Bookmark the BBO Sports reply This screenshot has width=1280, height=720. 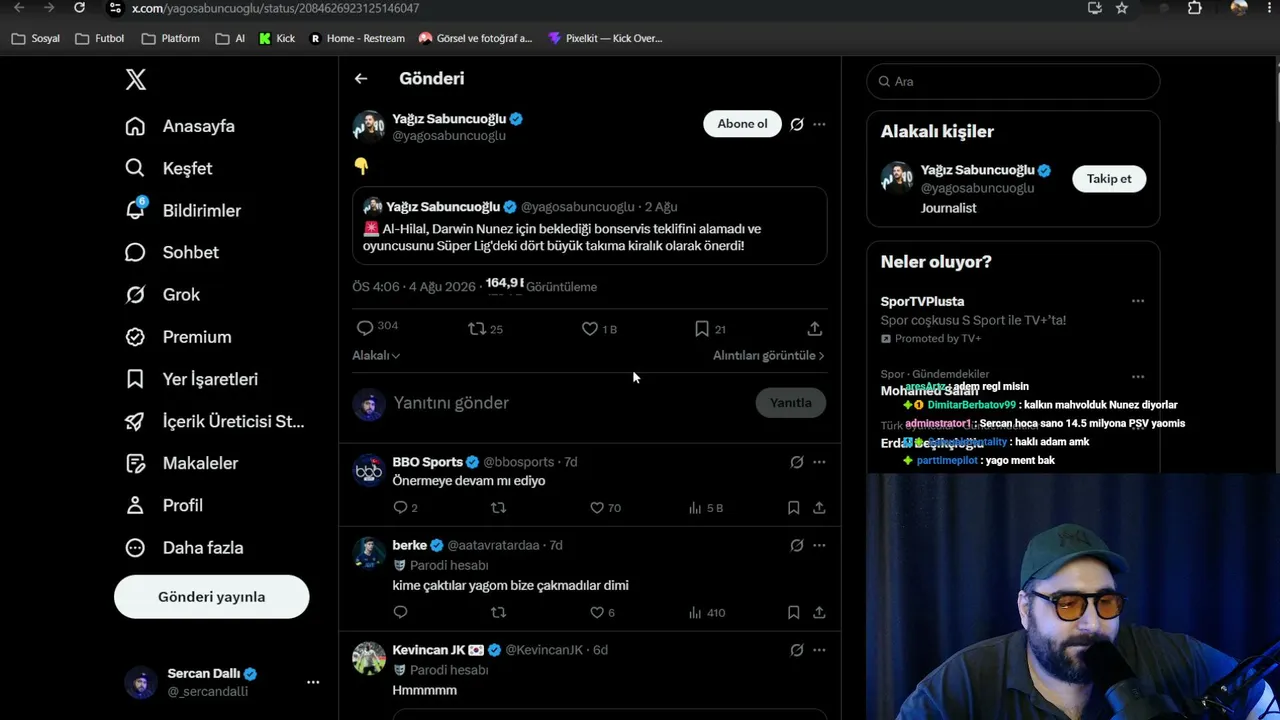coord(793,508)
